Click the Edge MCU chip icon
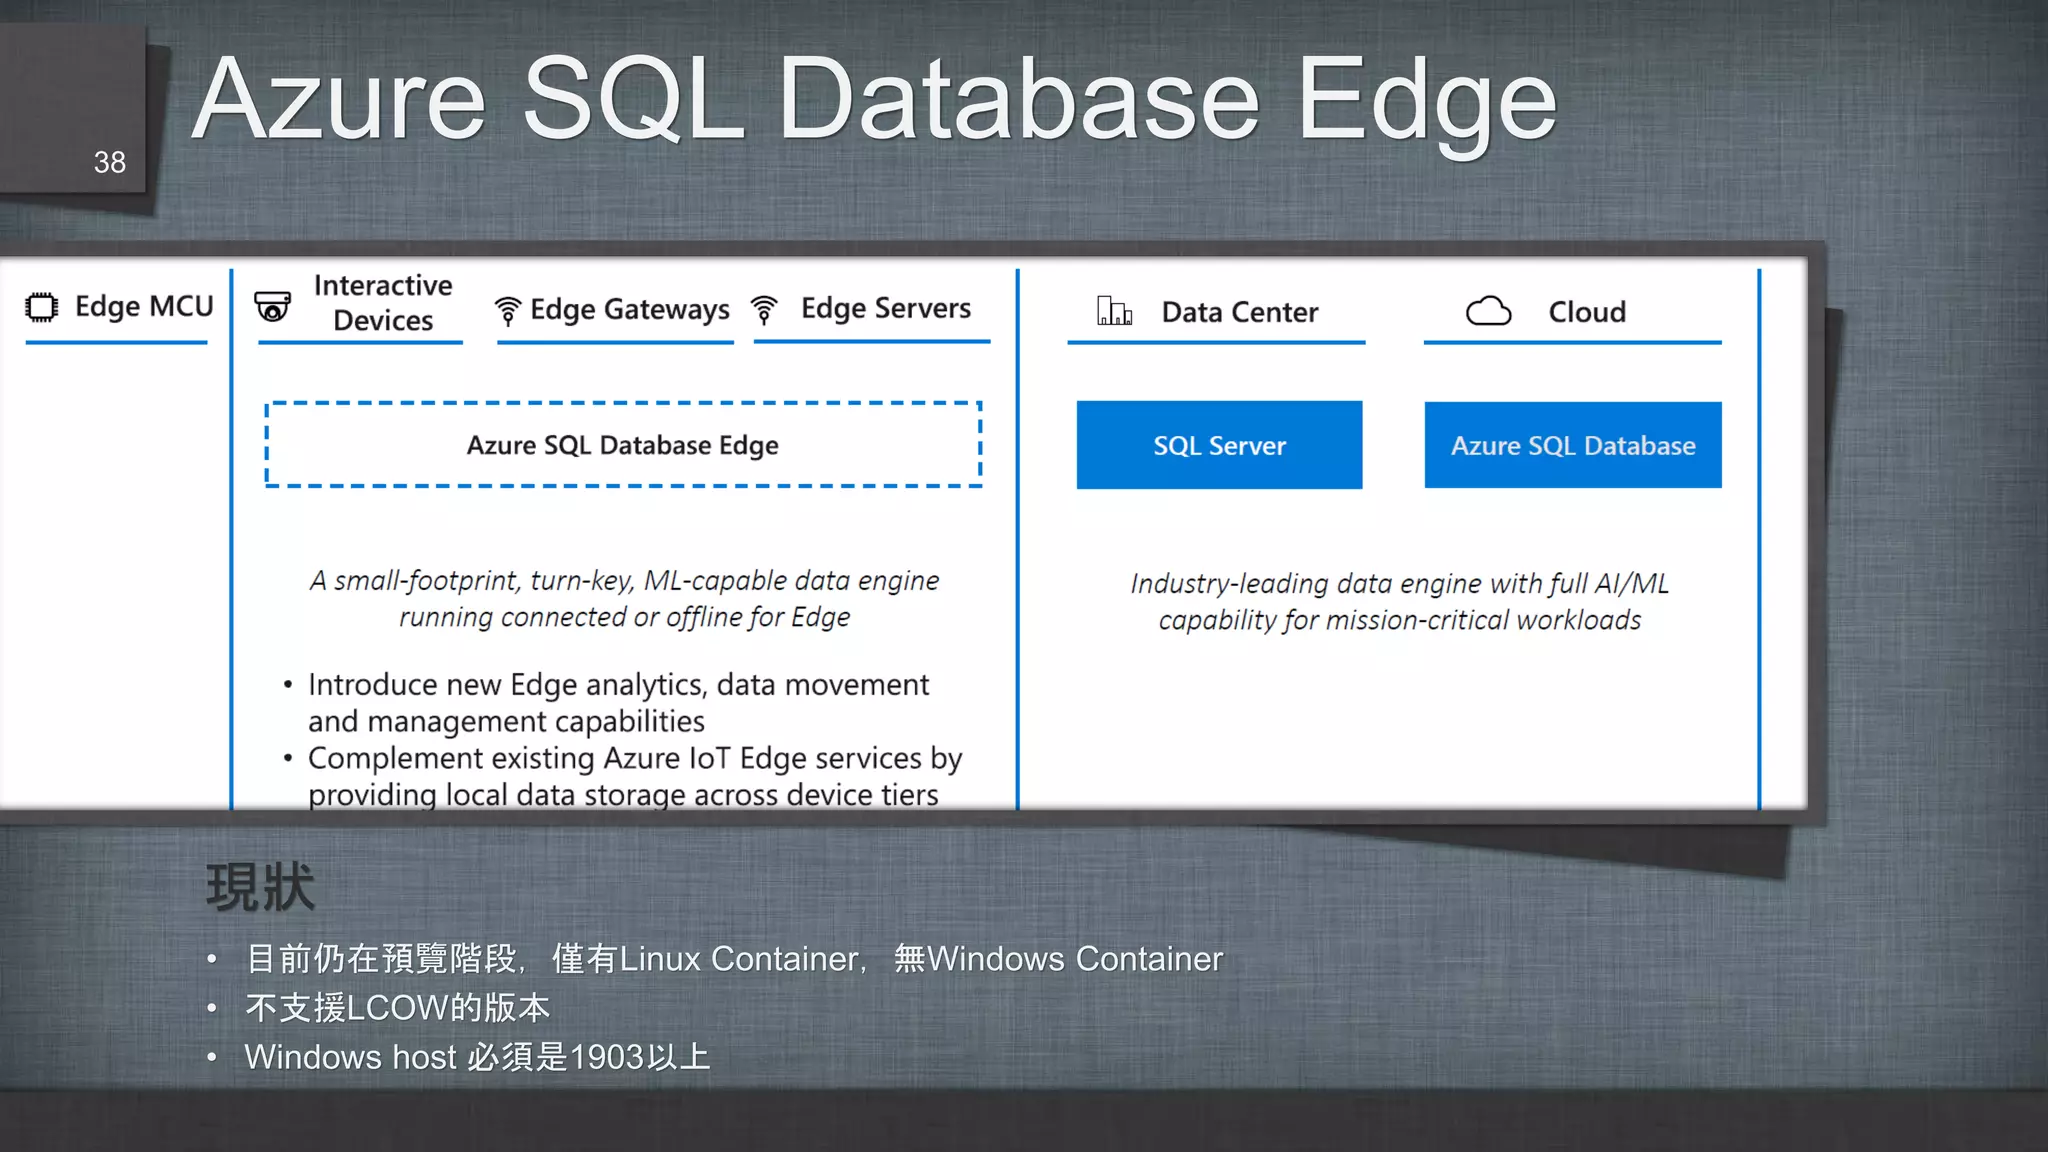The width and height of the screenshot is (2048, 1152). pyautogui.click(x=42, y=307)
